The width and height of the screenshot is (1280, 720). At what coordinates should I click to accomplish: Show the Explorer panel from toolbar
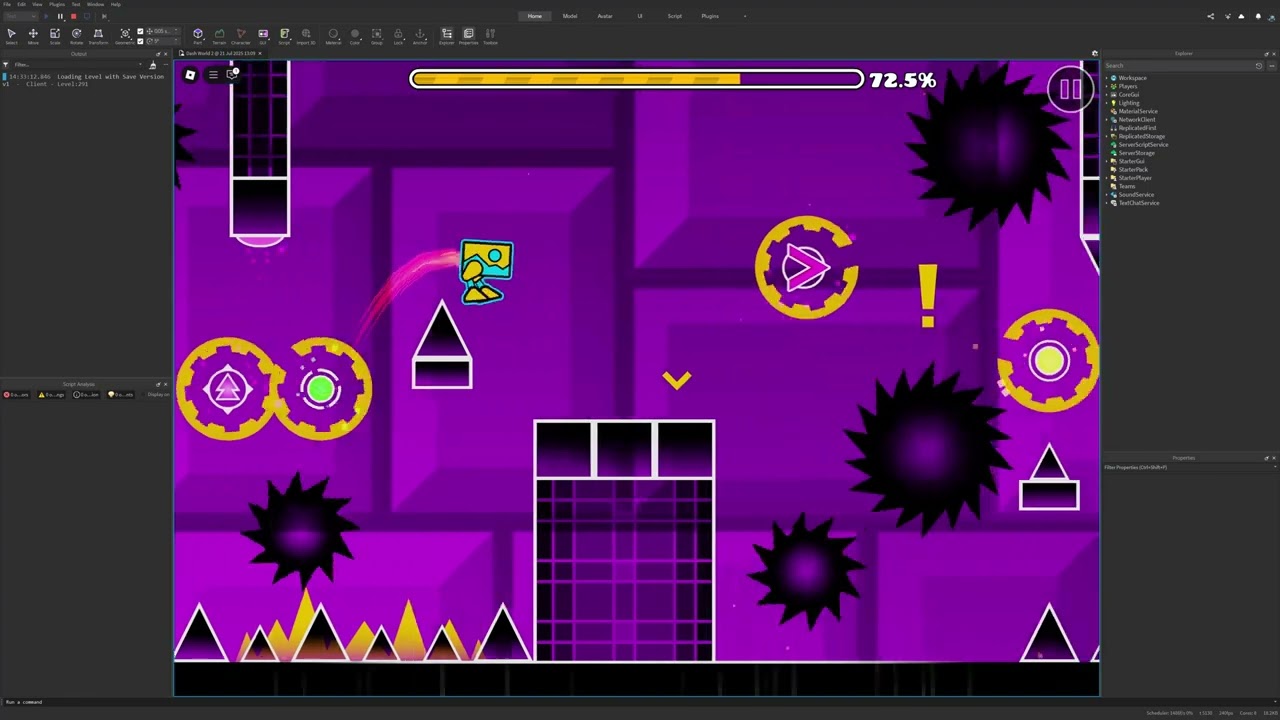click(446, 36)
